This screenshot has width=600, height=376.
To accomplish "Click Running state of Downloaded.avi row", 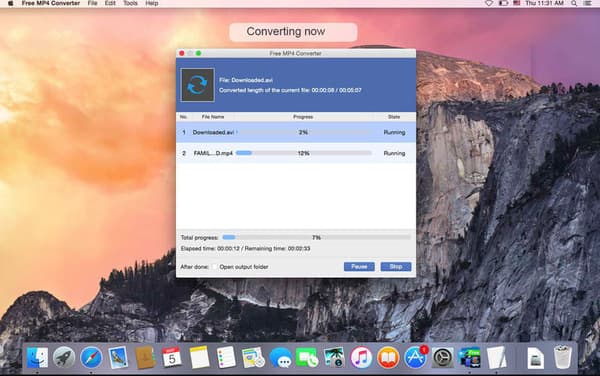I will [394, 132].
